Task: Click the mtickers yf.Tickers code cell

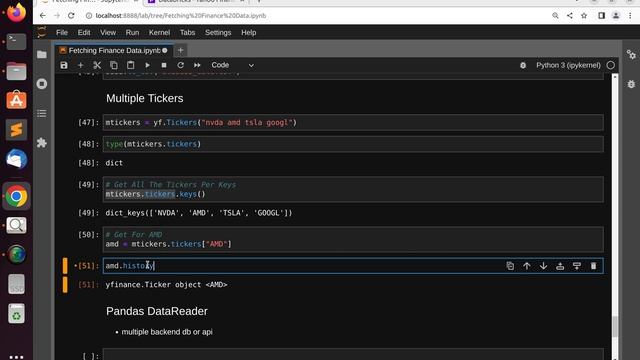Action: (x=353, y=122)
